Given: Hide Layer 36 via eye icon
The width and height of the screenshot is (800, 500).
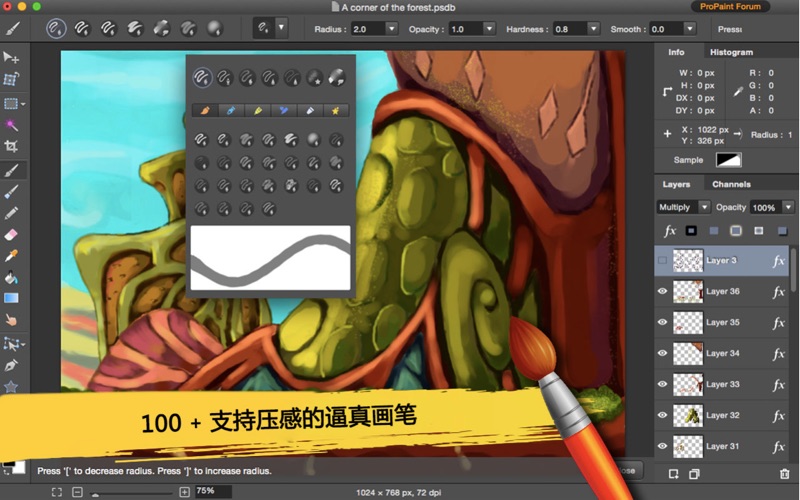Looking at the screenshot, I should pyautogui.click(x=662, y=292).
